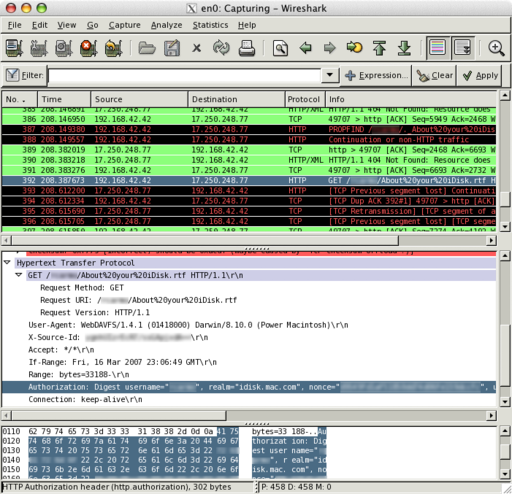Screen dimensions: 512x494
Task: Stop the running capture icon
Action: [x=89, y=48]
